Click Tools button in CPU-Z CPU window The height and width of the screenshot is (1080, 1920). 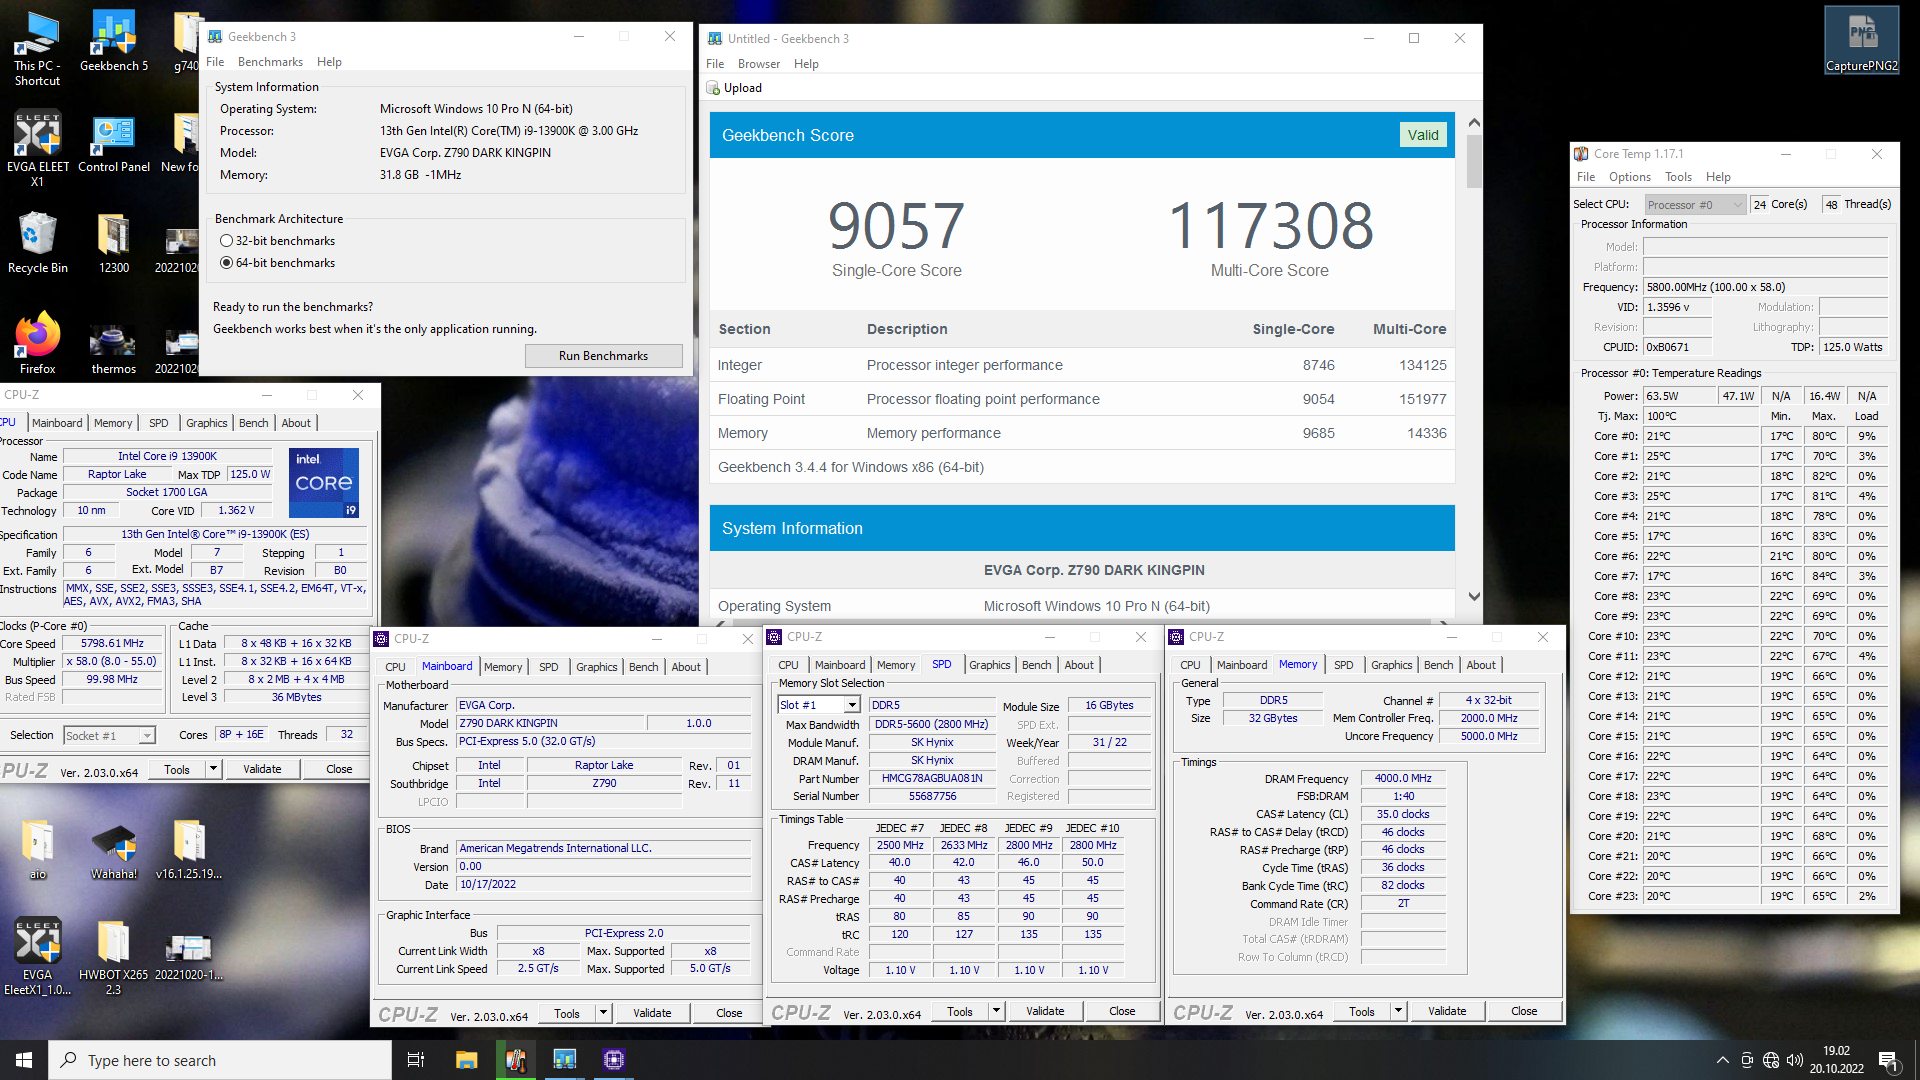177,769
